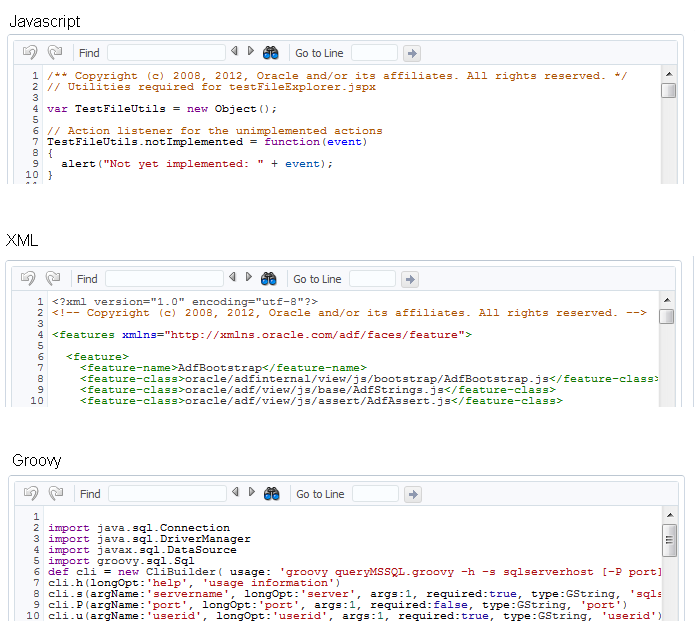Click the Undo icon in Groovy editor
This screenshot has width=695, height=631.
pos(31,493)
